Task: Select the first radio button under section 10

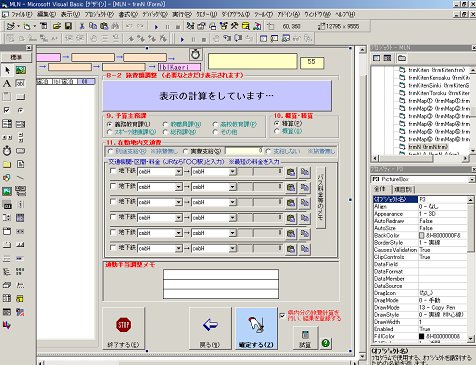Action: click(277, 123)
